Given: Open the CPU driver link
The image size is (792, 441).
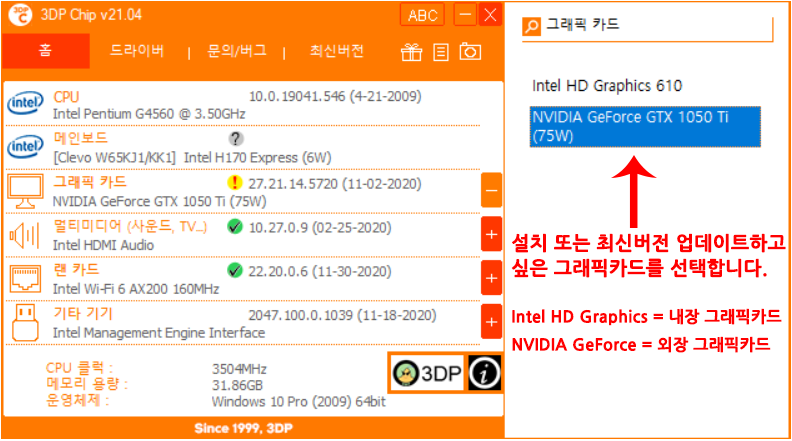Looking at the screenshot, I should click(66, 96).
